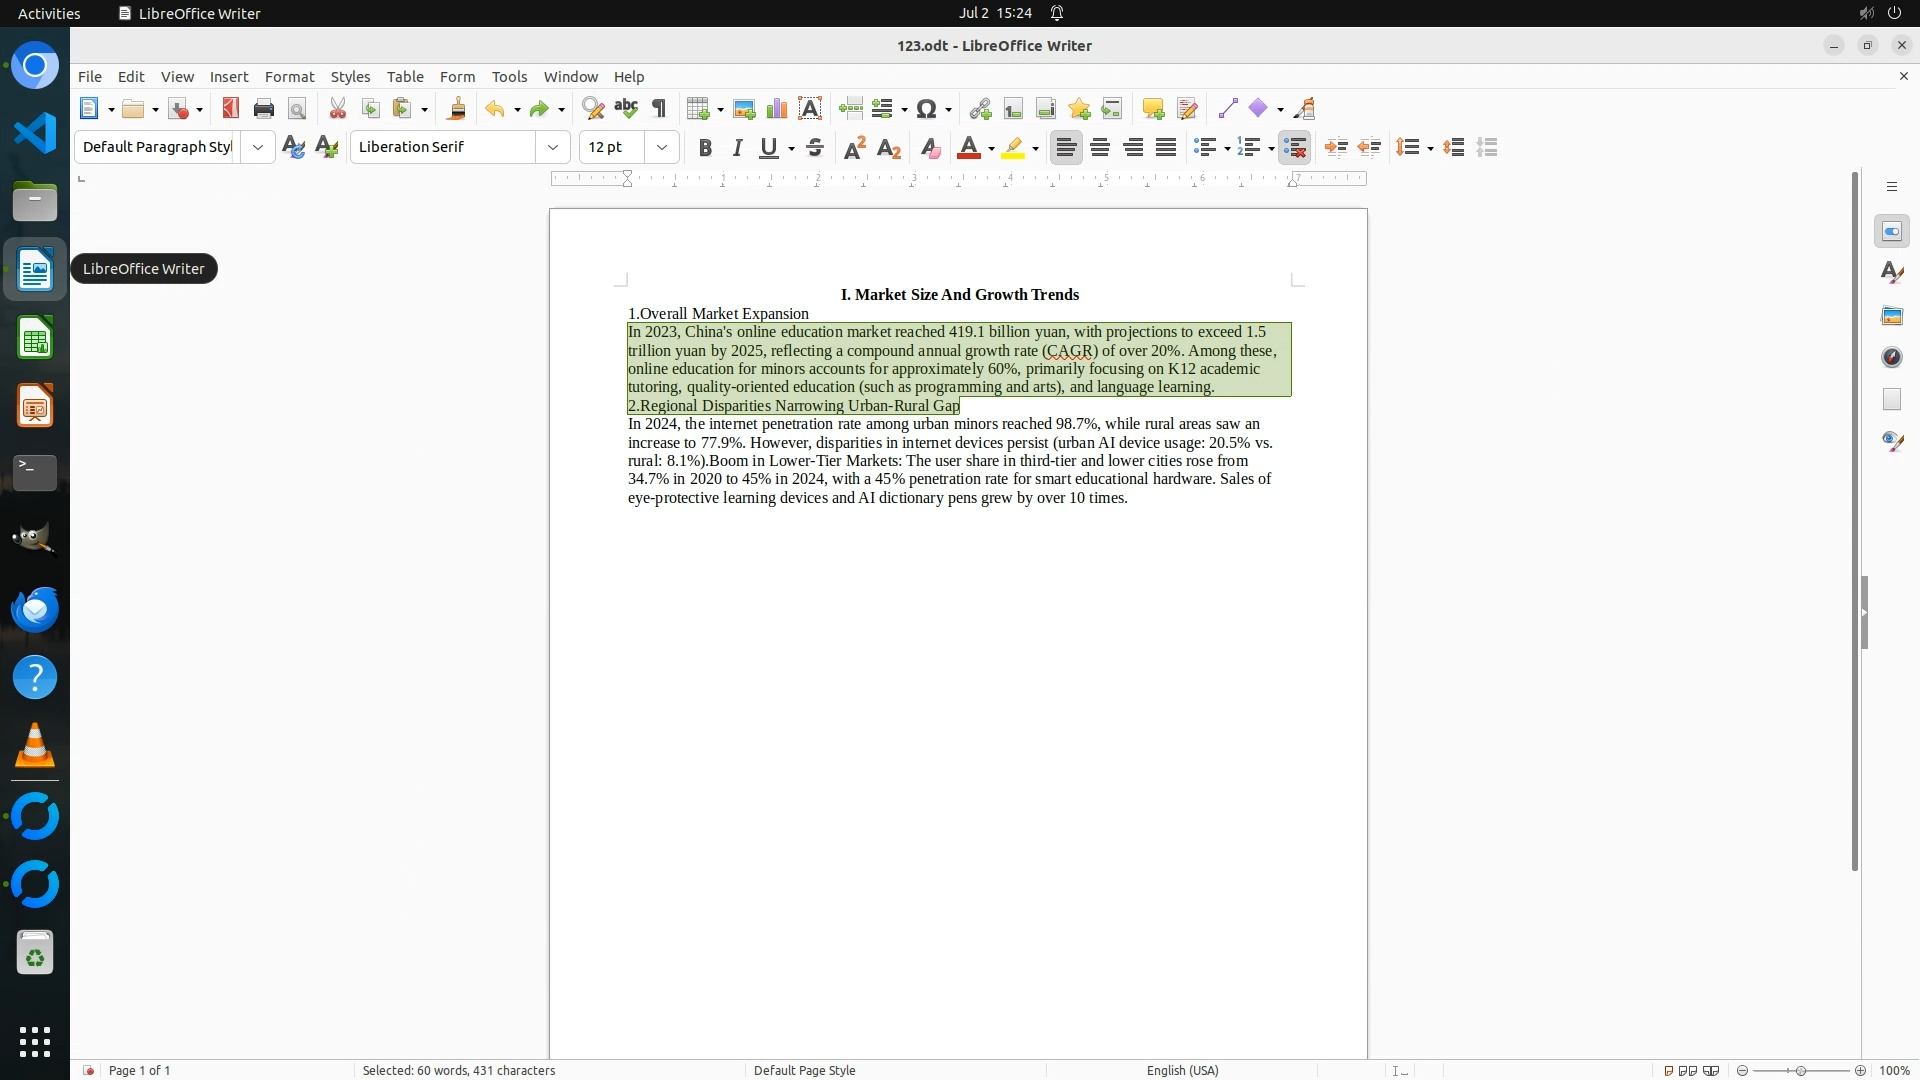Screen dimensions: 1920x1080
Task: Insert a chart using toolbar icon
Action: 776,109
